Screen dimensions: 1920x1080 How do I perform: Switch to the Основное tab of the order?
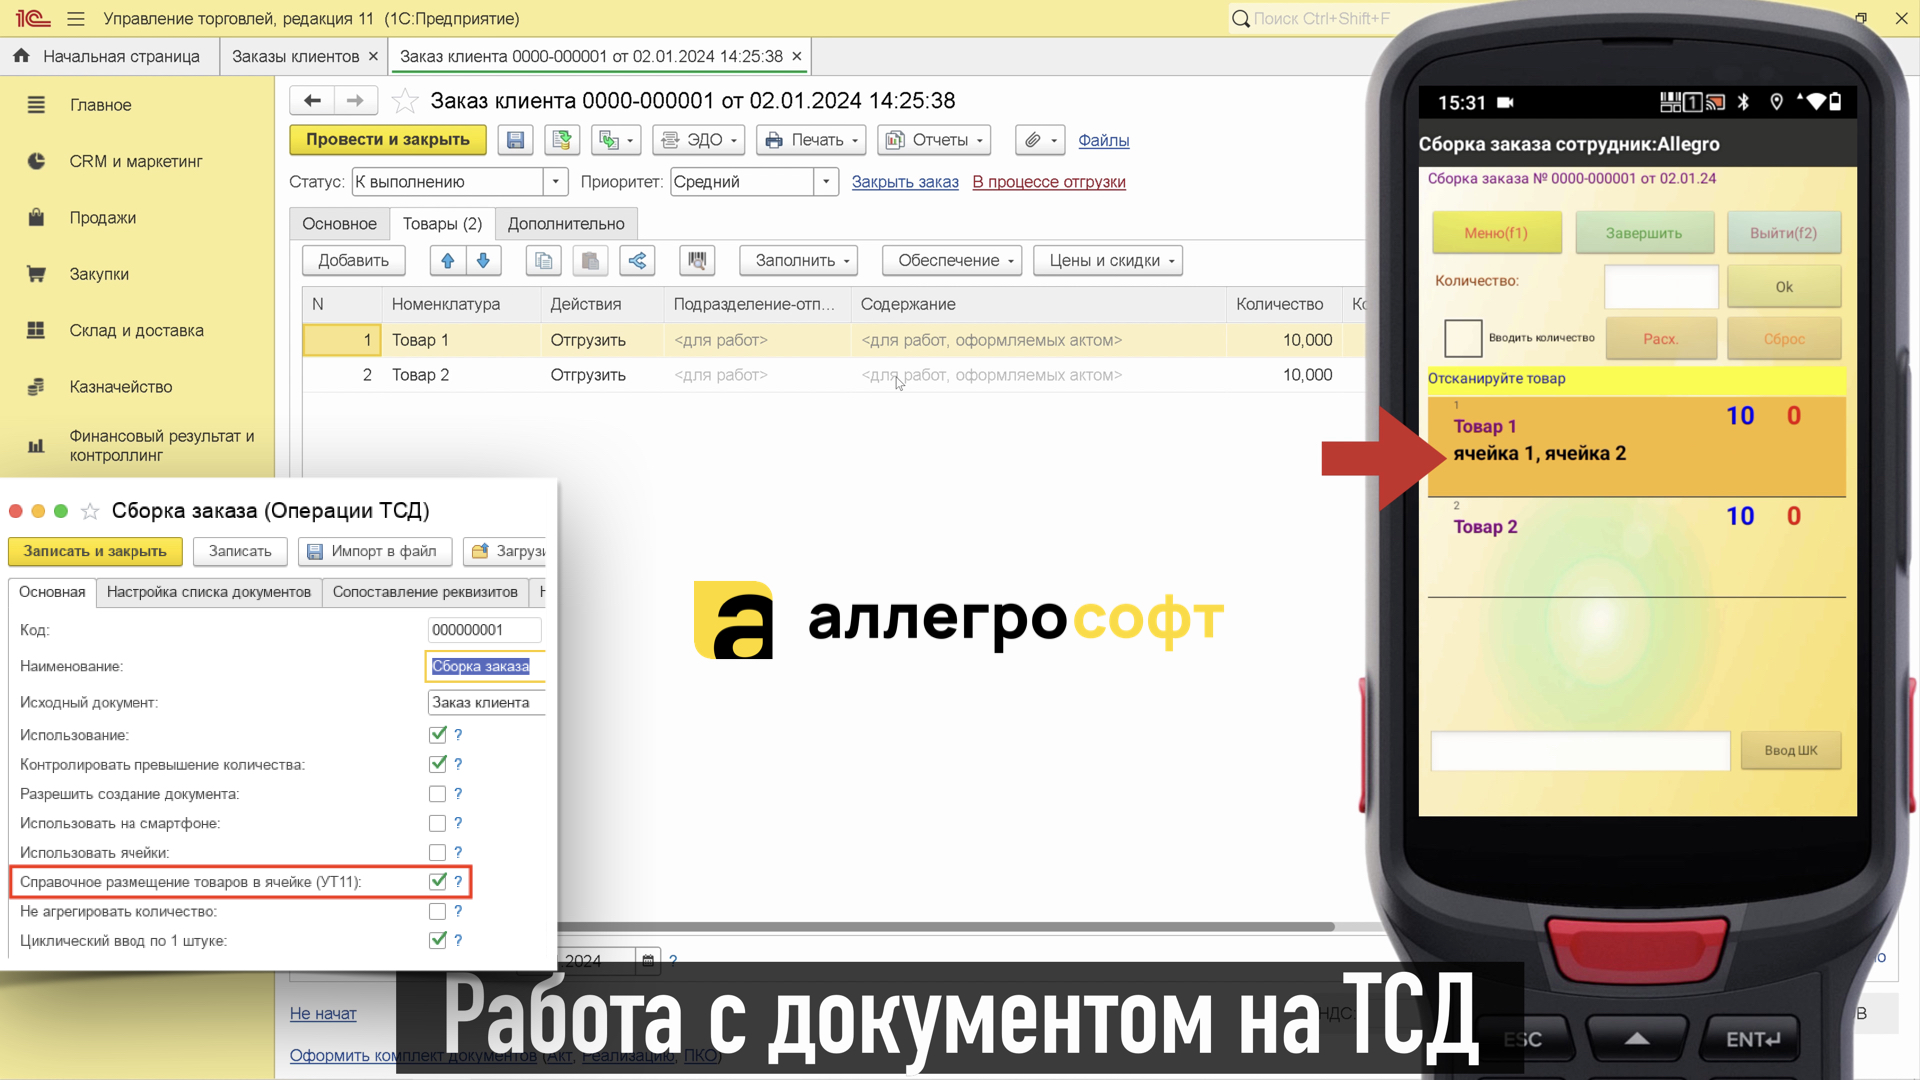[340, 224]
